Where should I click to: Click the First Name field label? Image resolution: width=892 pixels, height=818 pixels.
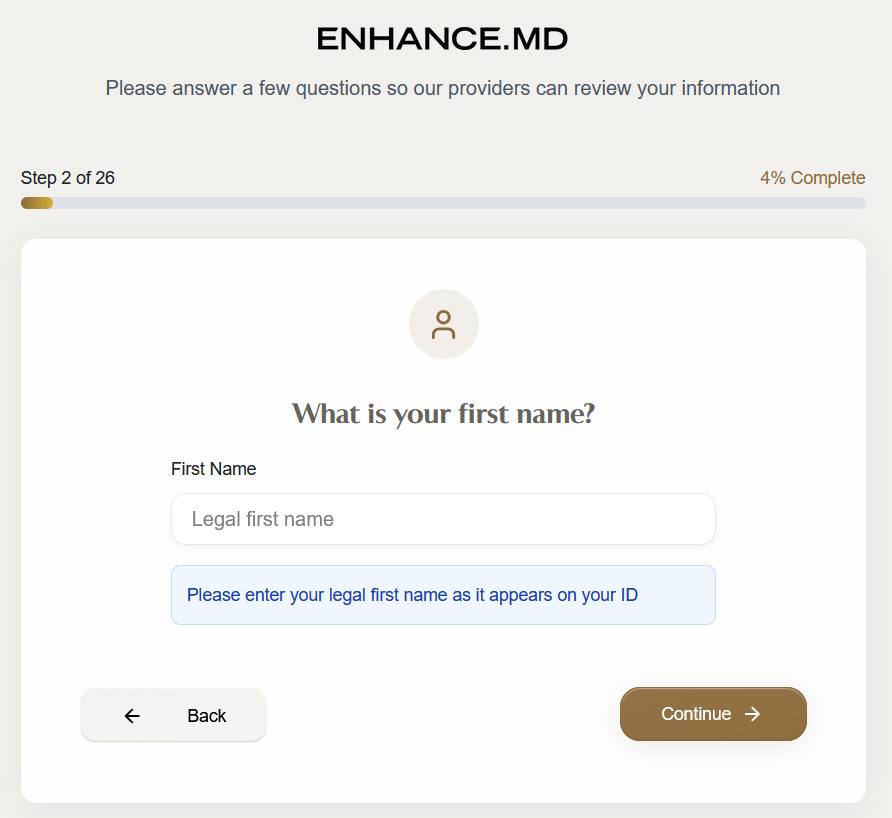coord(213,469)
